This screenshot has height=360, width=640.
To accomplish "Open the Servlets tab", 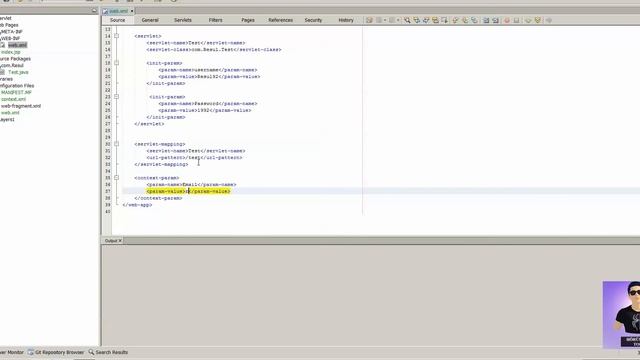I will click(183, 20).
